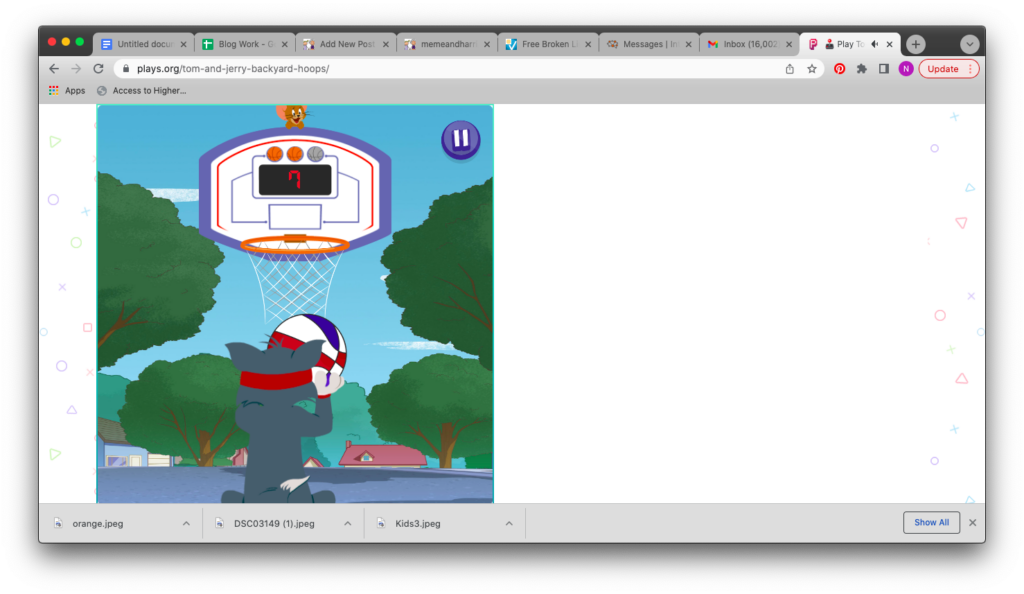Image resolution: width=1024 pixels, height=594 pixels.
Task: Open the Apps shortcut in bookmarks bar
Action: (67, 91)
